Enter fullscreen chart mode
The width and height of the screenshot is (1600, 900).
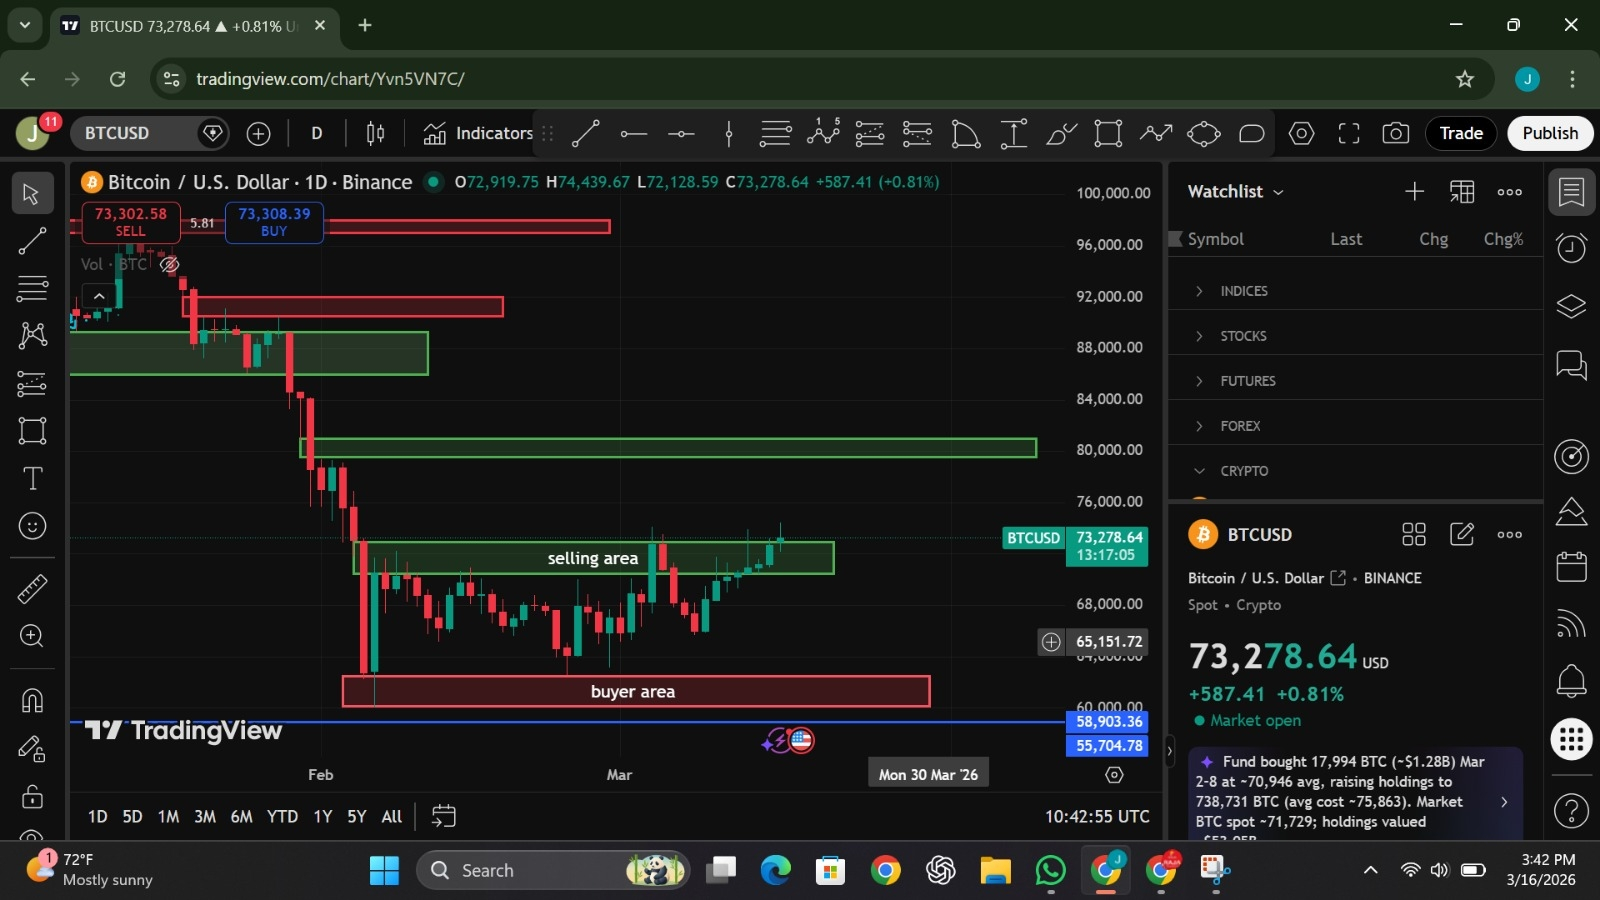click(x=1349, y=133)
